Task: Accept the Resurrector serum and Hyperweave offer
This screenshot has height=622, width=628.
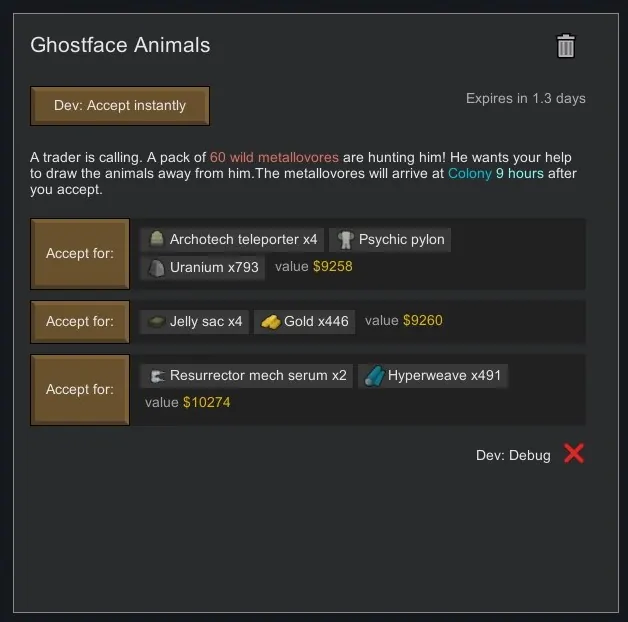Action: [x=80, y=389]
